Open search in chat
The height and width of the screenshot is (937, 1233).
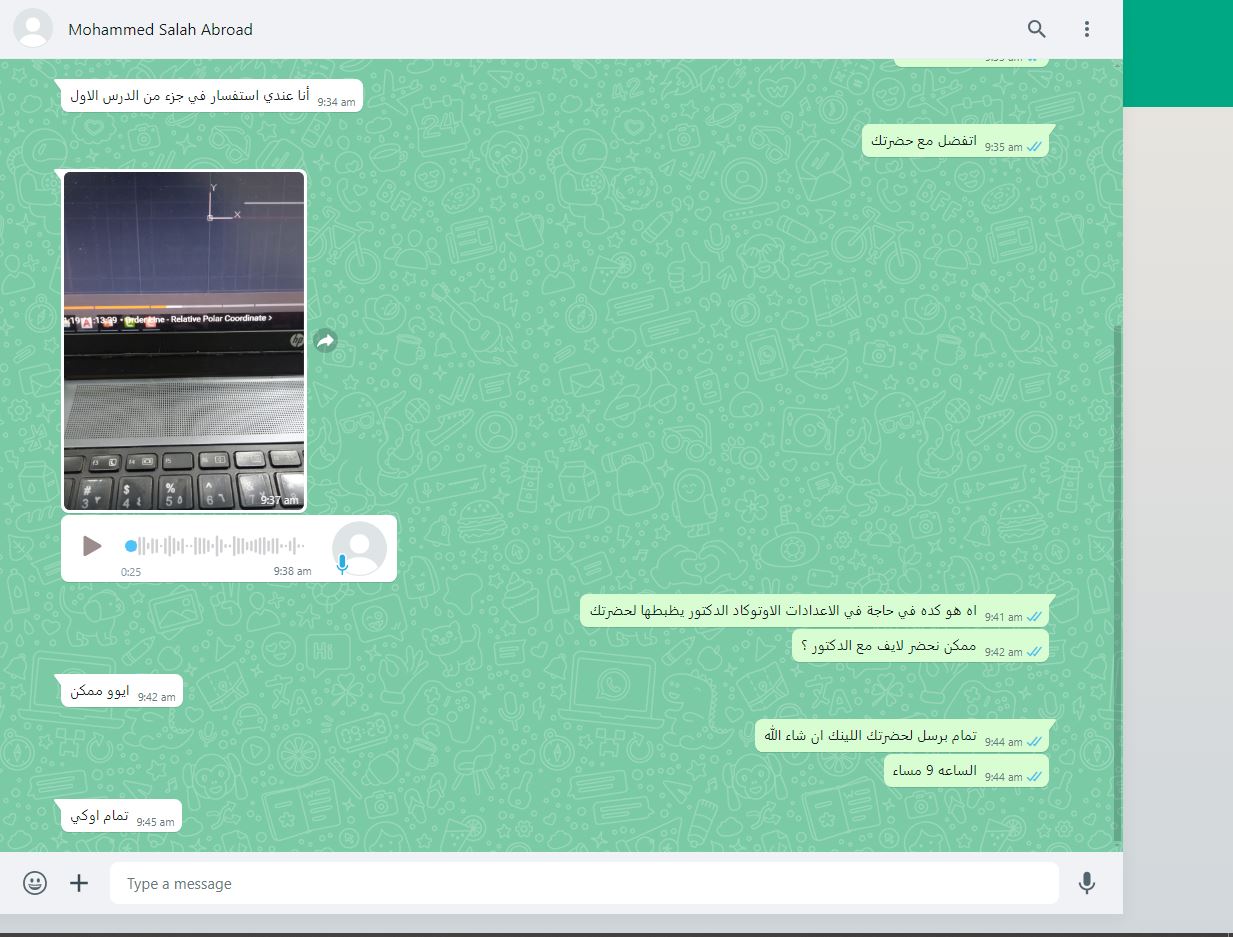coord(1037,29)
